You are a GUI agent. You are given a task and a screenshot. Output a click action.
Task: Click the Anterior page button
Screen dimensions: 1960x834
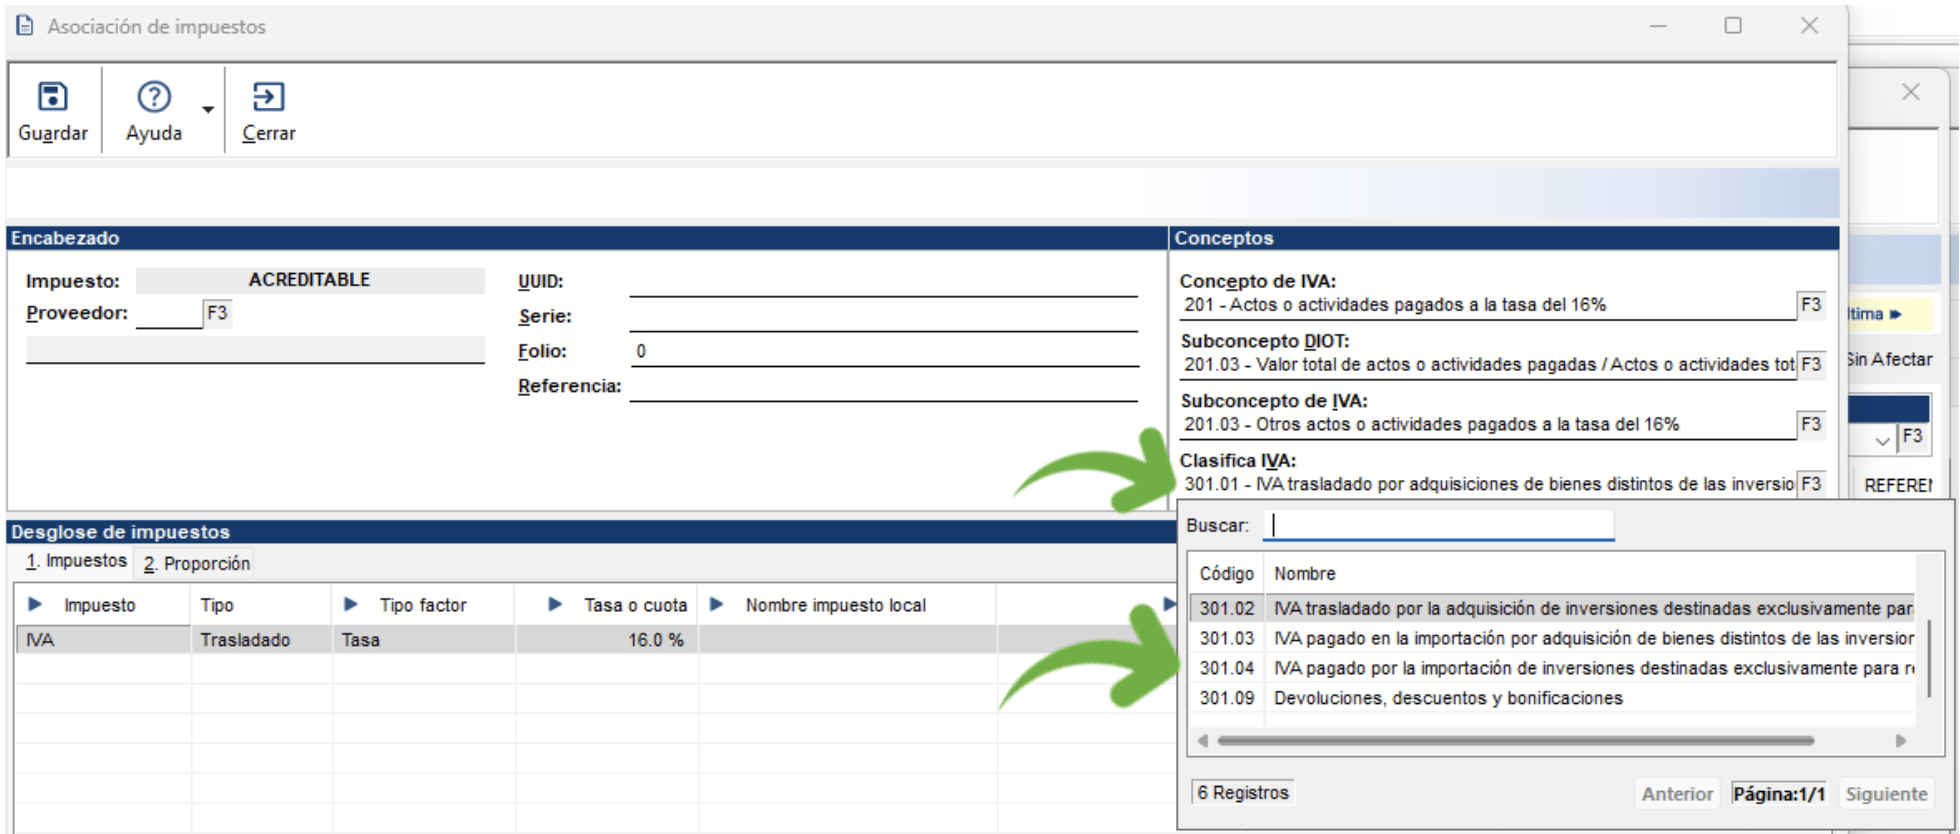1676,794
